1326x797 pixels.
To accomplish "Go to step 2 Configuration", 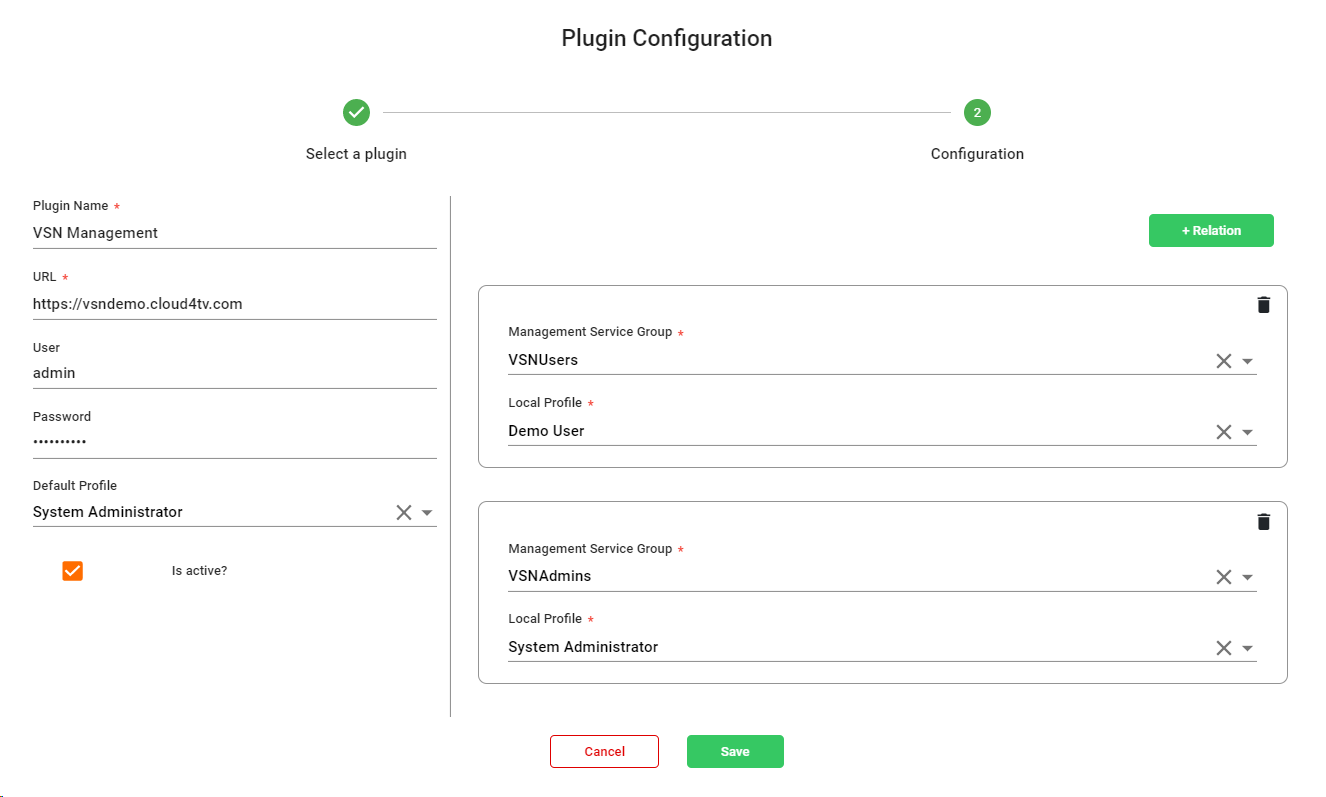I will pos(977,112).
